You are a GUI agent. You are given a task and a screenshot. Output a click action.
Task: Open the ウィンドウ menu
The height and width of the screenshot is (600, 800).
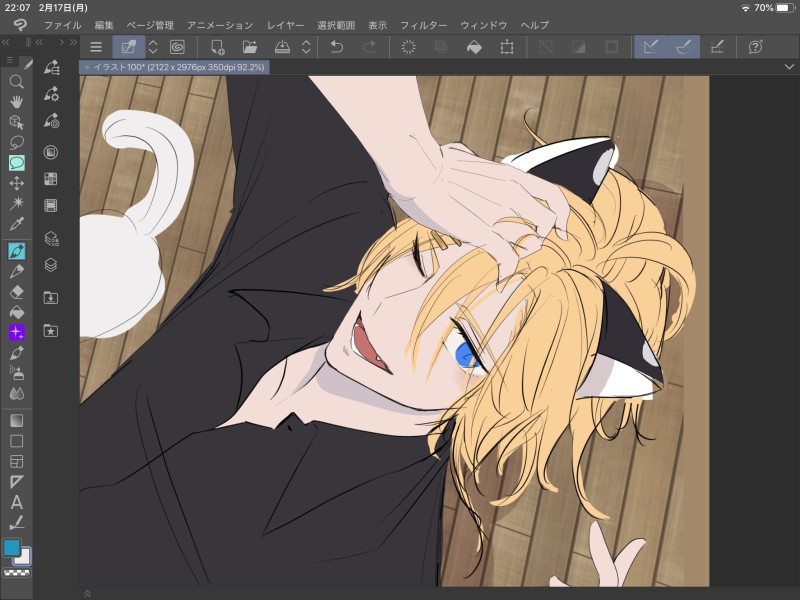484,25
